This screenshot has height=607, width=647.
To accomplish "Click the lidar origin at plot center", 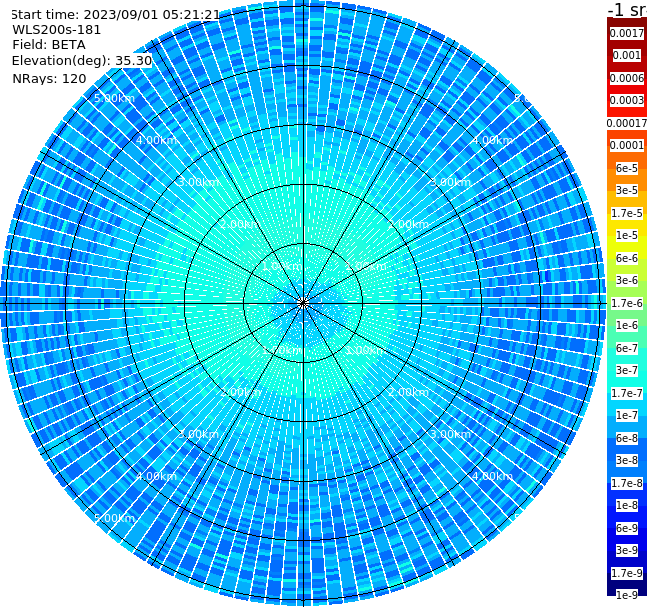I will [x=303, y=303].
